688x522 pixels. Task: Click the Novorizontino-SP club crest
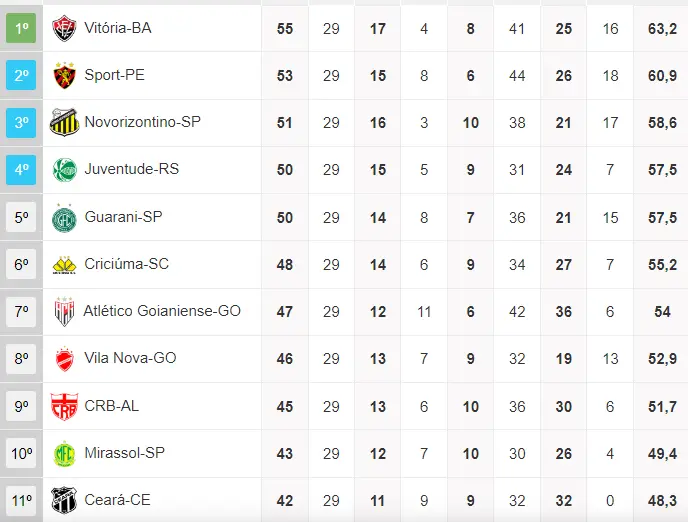(65, 122)
